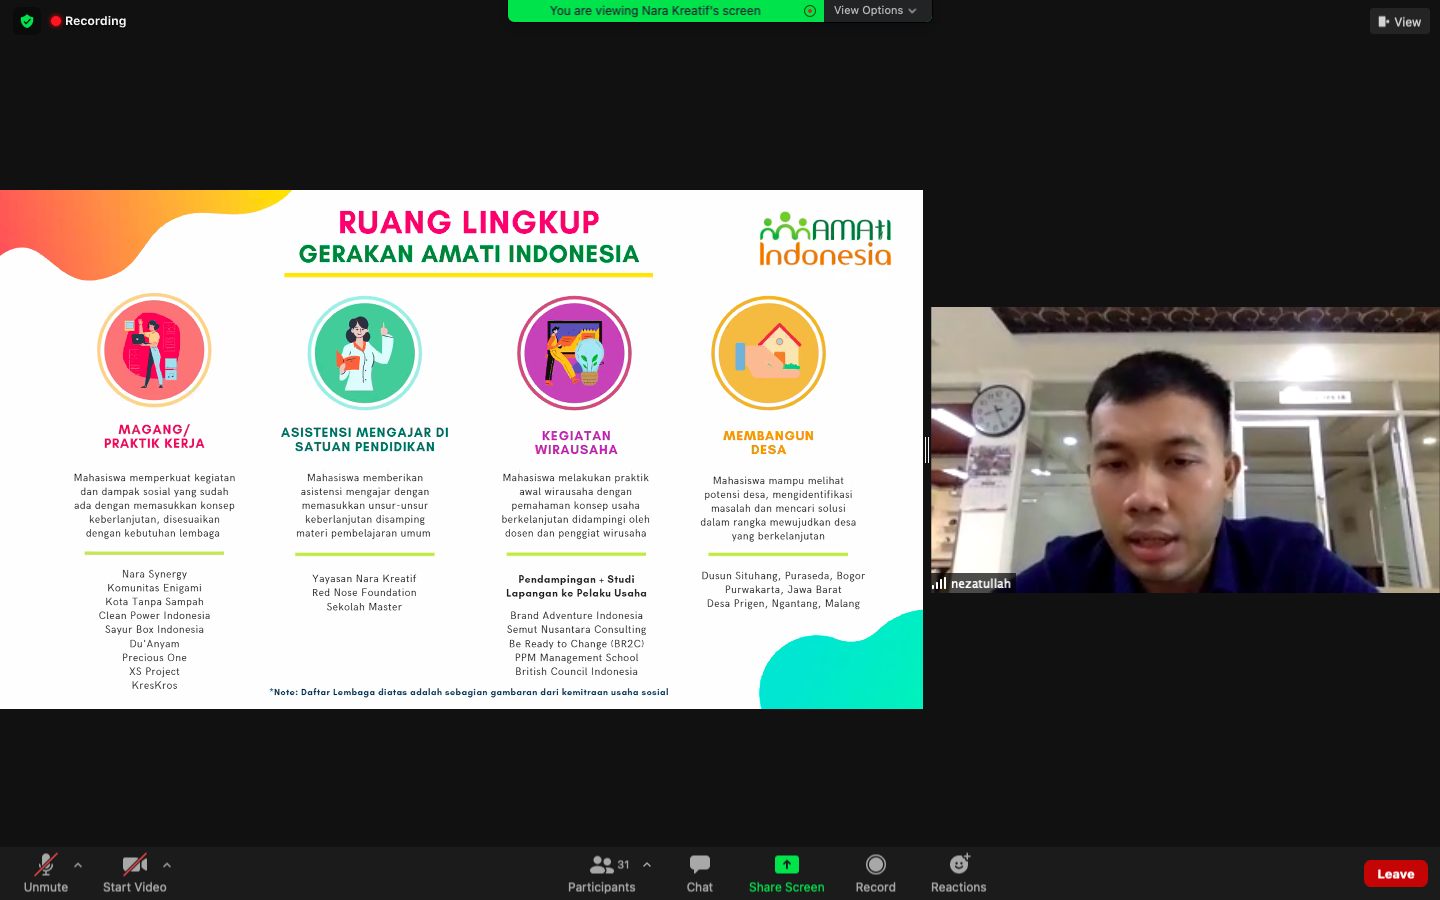Expand video options arrow next to Start Video
This screenshot has height=900, width=1440.
pyautogui.click(x=167, y=865)
